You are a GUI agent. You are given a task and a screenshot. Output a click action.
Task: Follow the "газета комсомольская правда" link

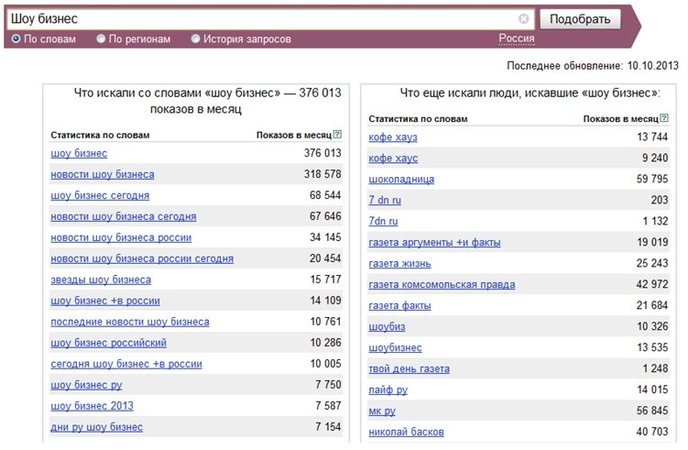pyautogui.click(x=442, y=285)
